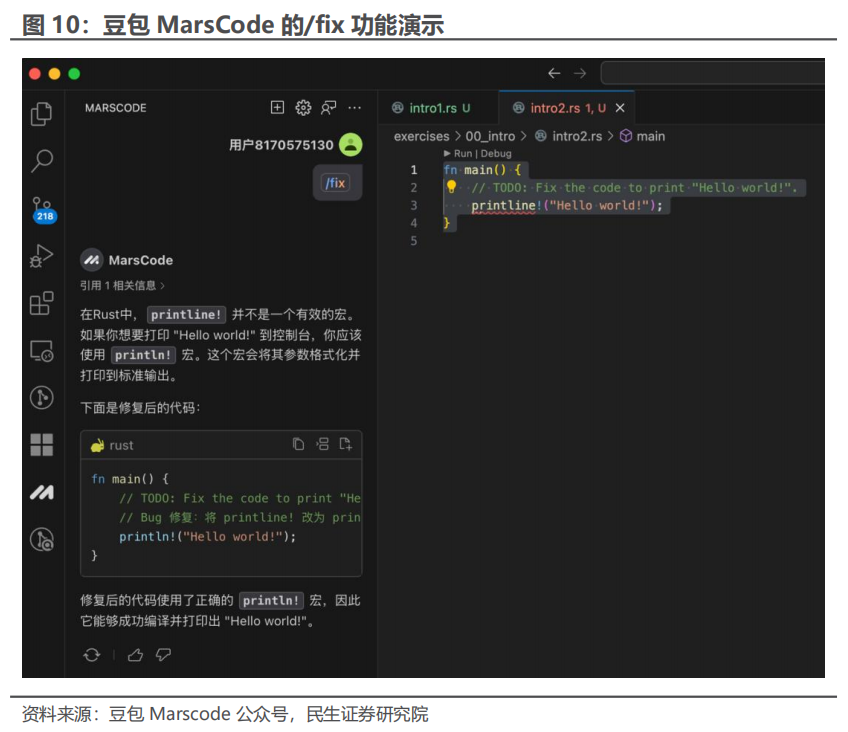Viewport: 848px width, 732px height.
Task: Click the top command center search field
Action: click(713, 73)
